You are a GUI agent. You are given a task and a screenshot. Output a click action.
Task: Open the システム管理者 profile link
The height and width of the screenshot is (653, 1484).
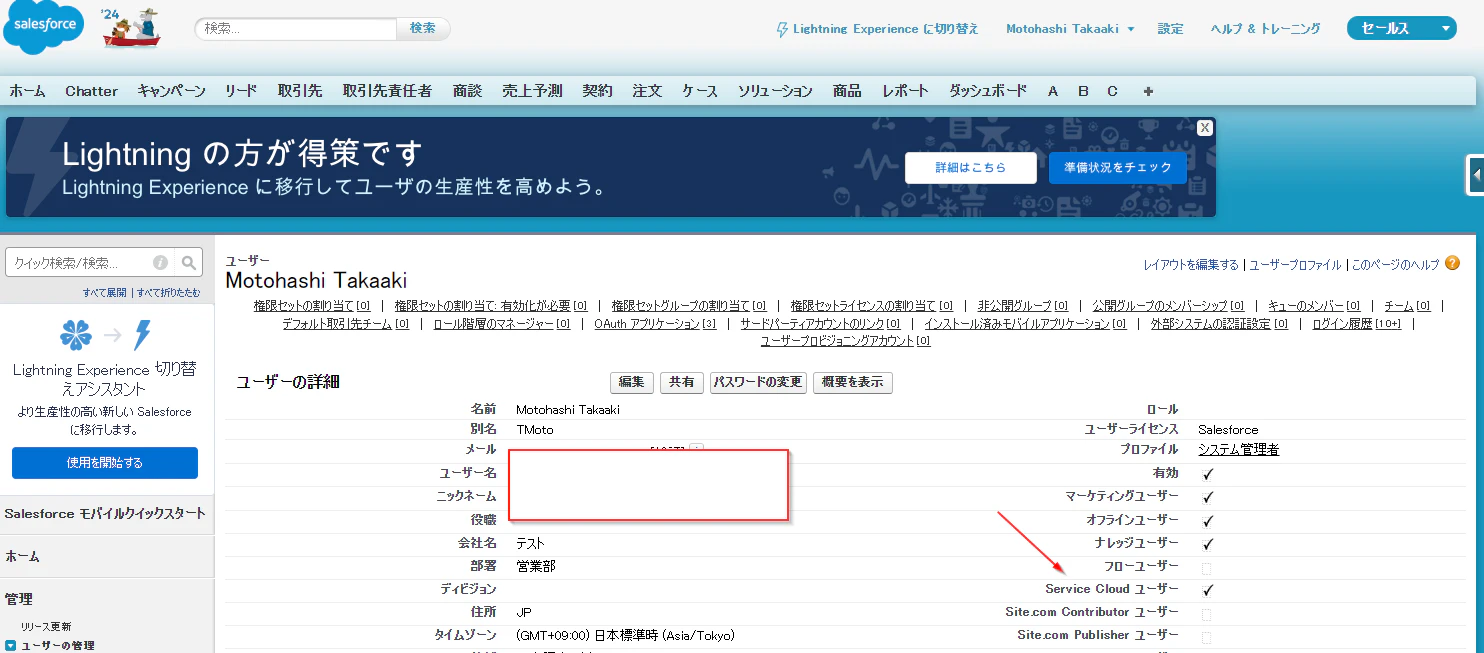click(1238, 450)
